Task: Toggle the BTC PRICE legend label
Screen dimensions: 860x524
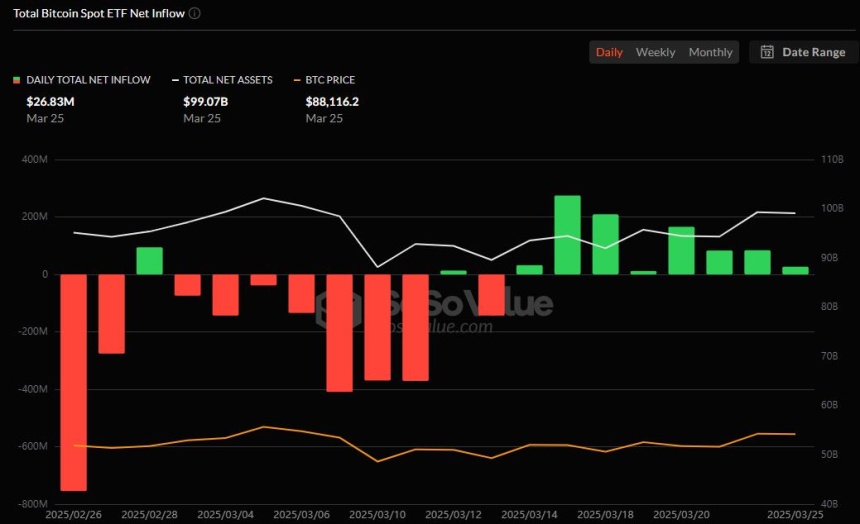Action: click(331, 80)
